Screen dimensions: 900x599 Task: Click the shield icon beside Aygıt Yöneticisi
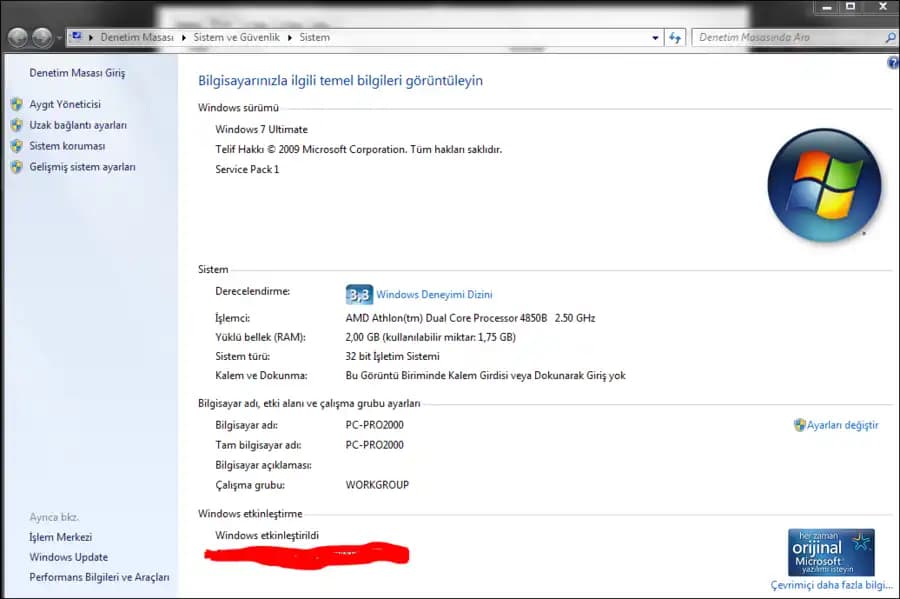[16, 104]
